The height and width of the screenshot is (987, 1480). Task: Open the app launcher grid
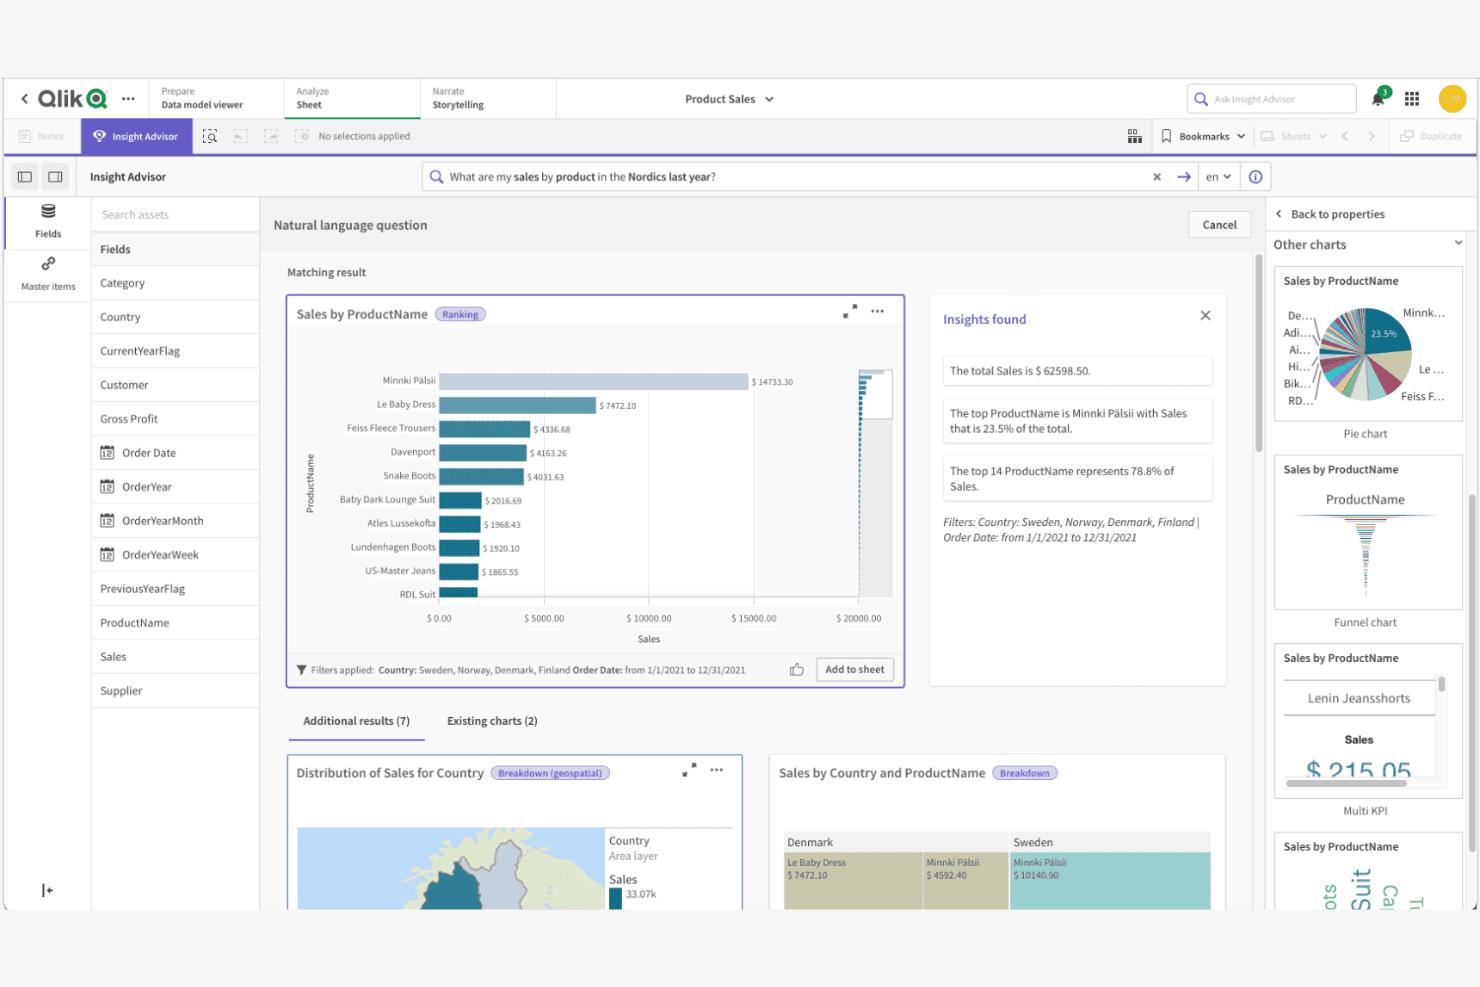[x=1412, y=98]
